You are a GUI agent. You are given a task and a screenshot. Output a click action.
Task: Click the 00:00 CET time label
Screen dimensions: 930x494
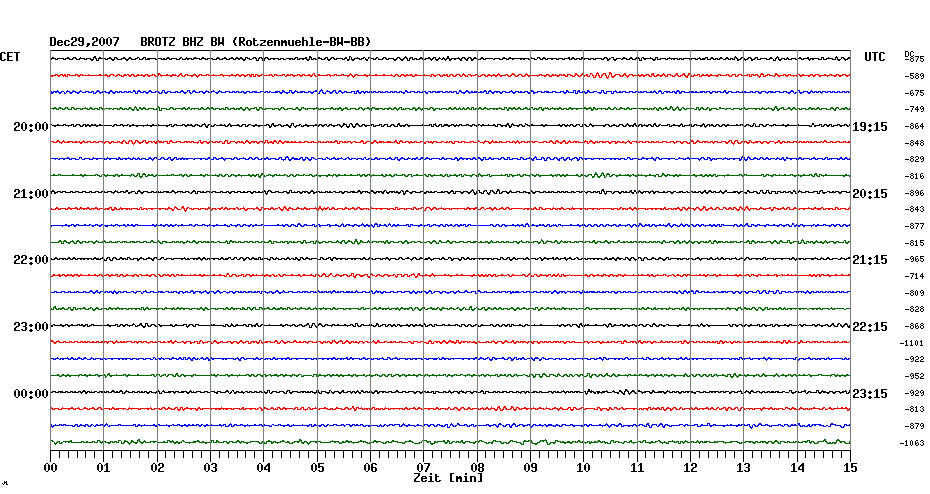click(31, 393)
